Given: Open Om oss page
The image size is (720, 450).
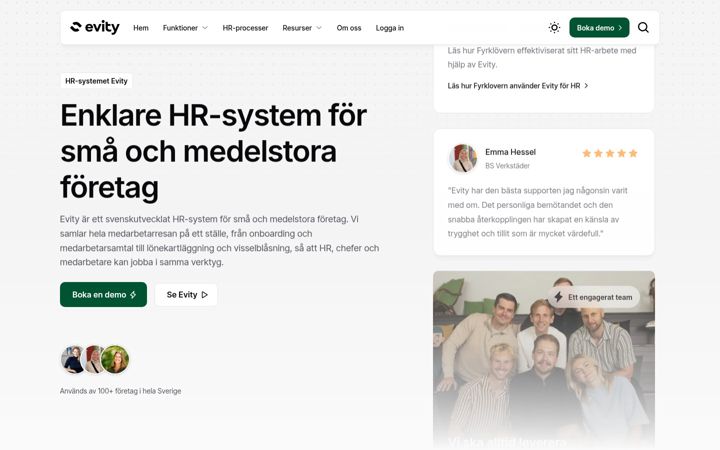Looking at the screenshot, I should point(349,28).
